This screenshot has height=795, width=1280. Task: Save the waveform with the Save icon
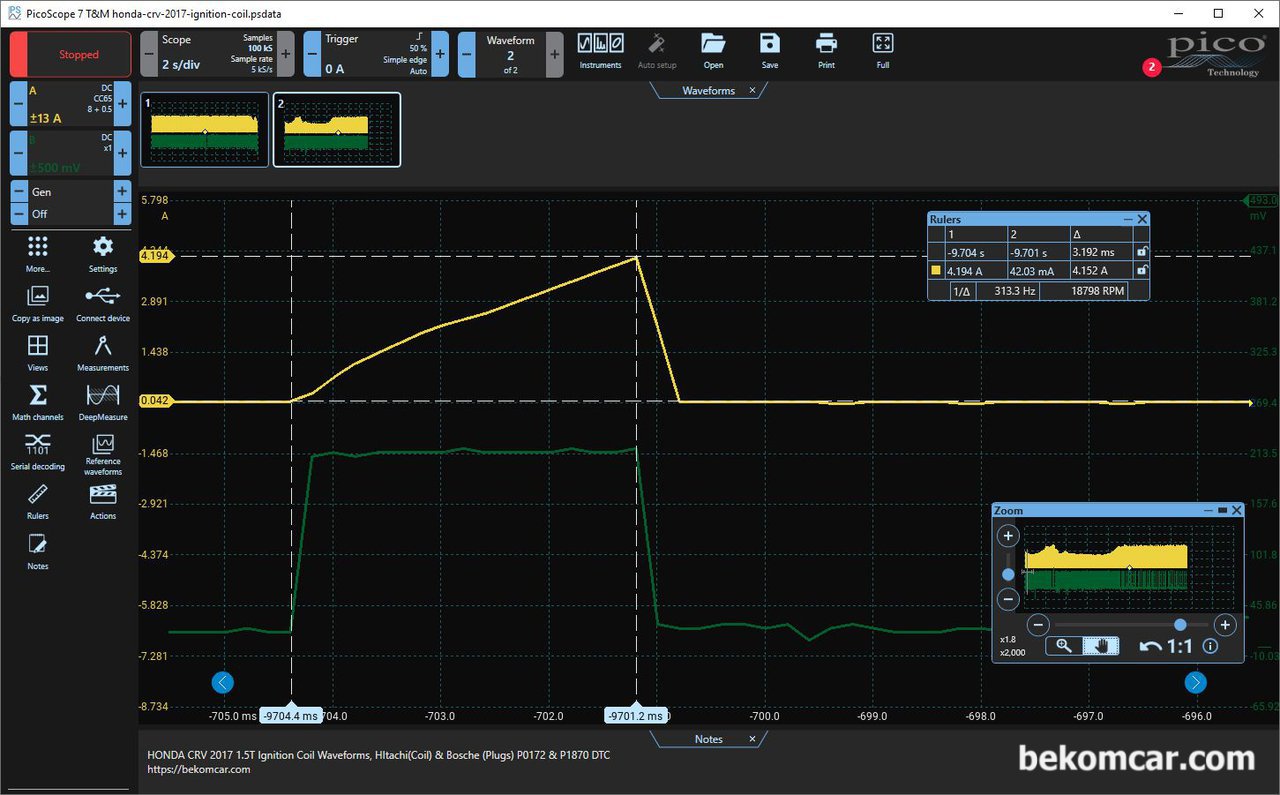point(769,50)
